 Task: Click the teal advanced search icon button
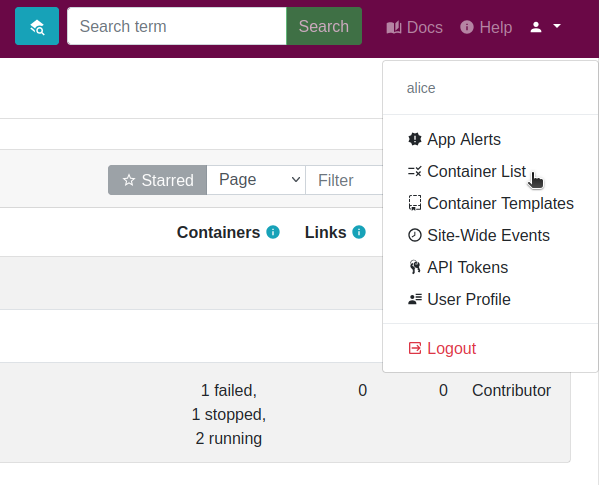pyautogui.click(x=37, y=26)
